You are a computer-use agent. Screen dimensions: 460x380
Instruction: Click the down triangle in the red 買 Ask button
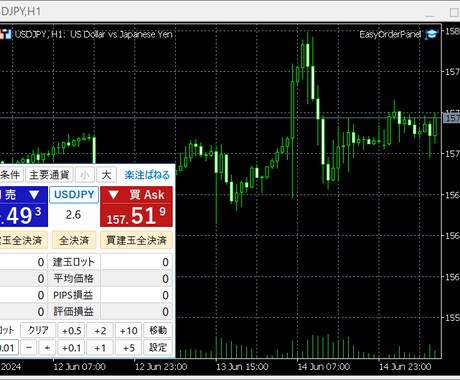point(114,195)
